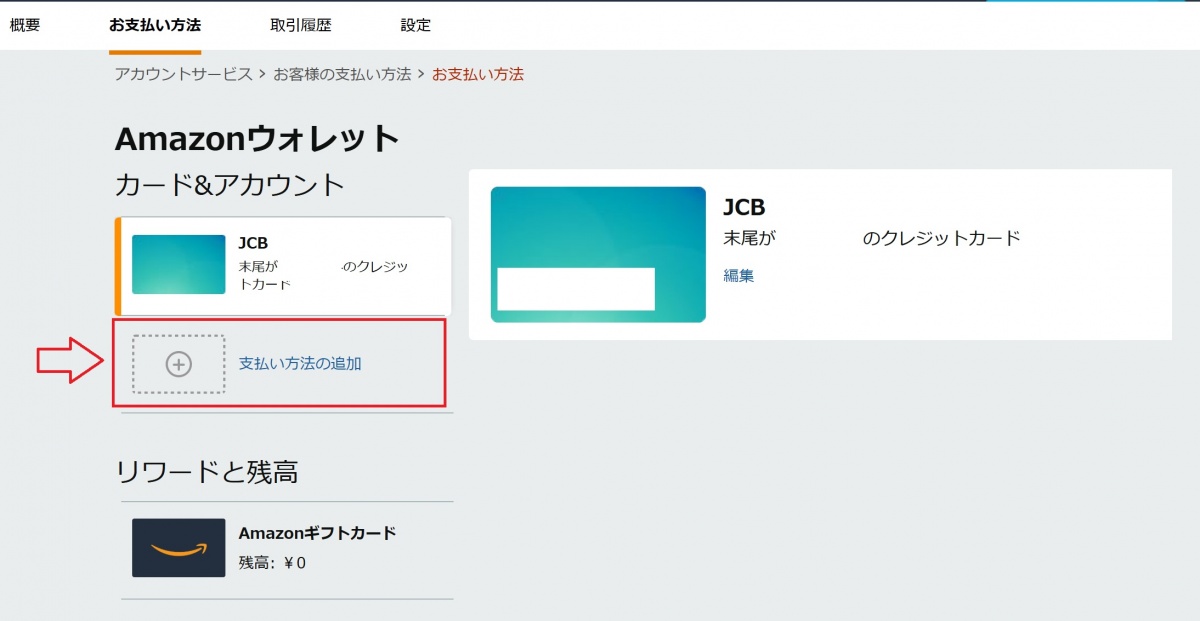This screenshot has height=621, width=1200.
Task: Select the JCB card in the sidebar list
Action: point(284,266)
